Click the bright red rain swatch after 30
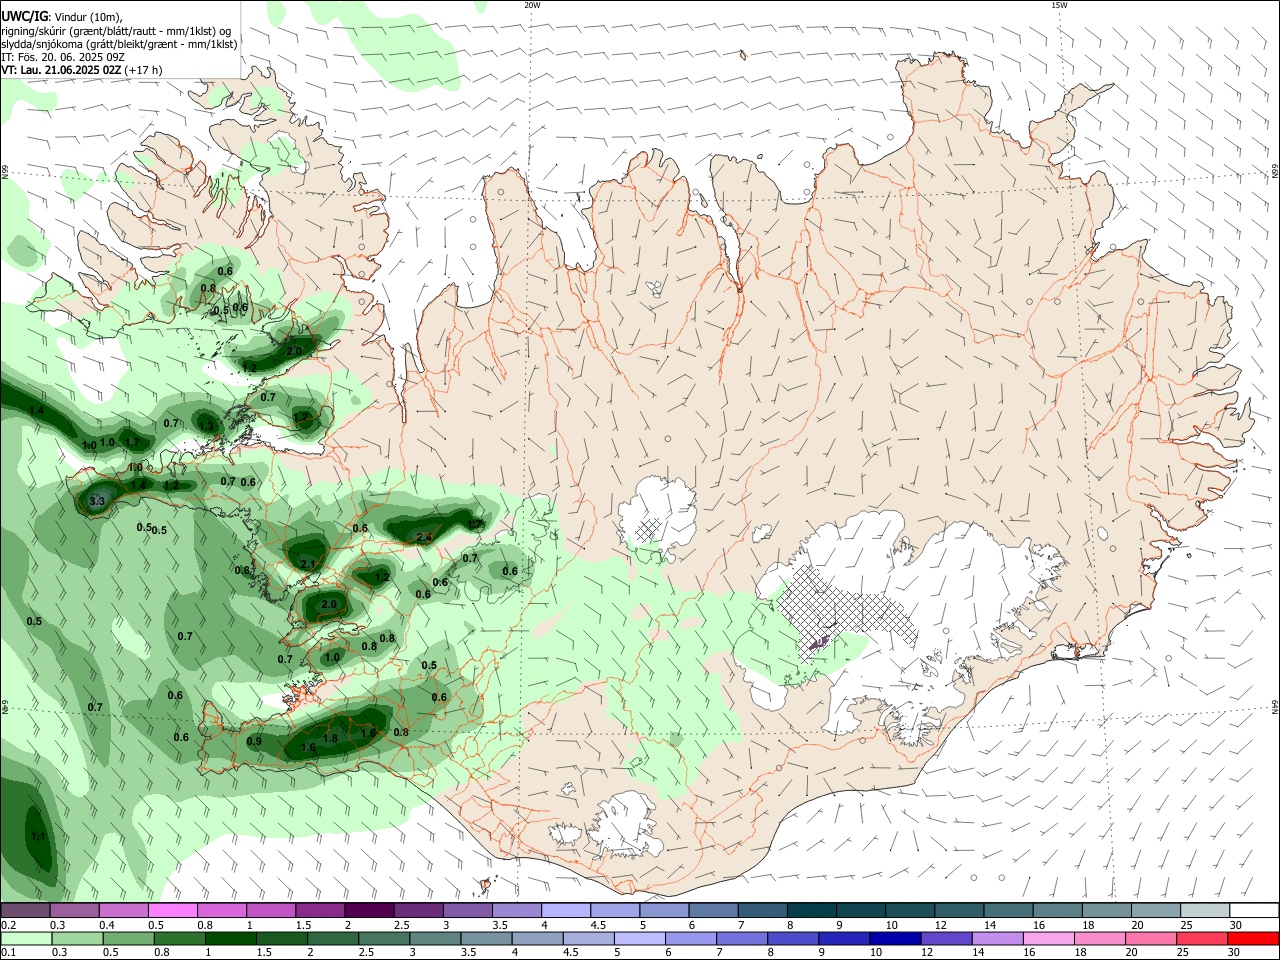Viewport: 1280px width, 960px height. pyautogui.click(x=1252, y=939)
